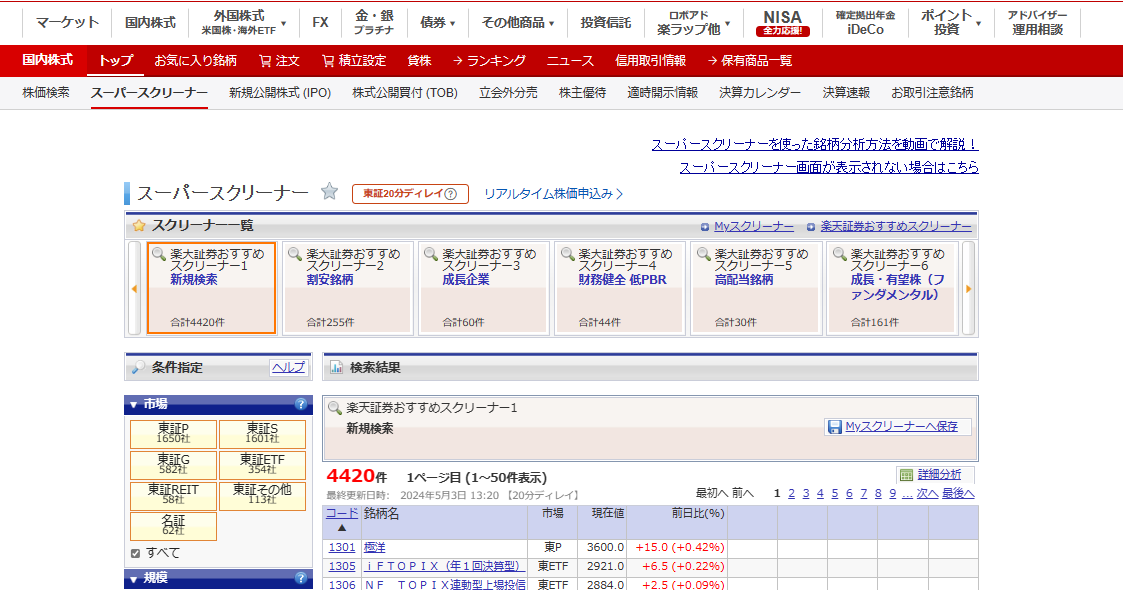This screenshot has height=590, width=1123.
Task: Open the 債券 dropdown menu
Action: tap(438, 23)
